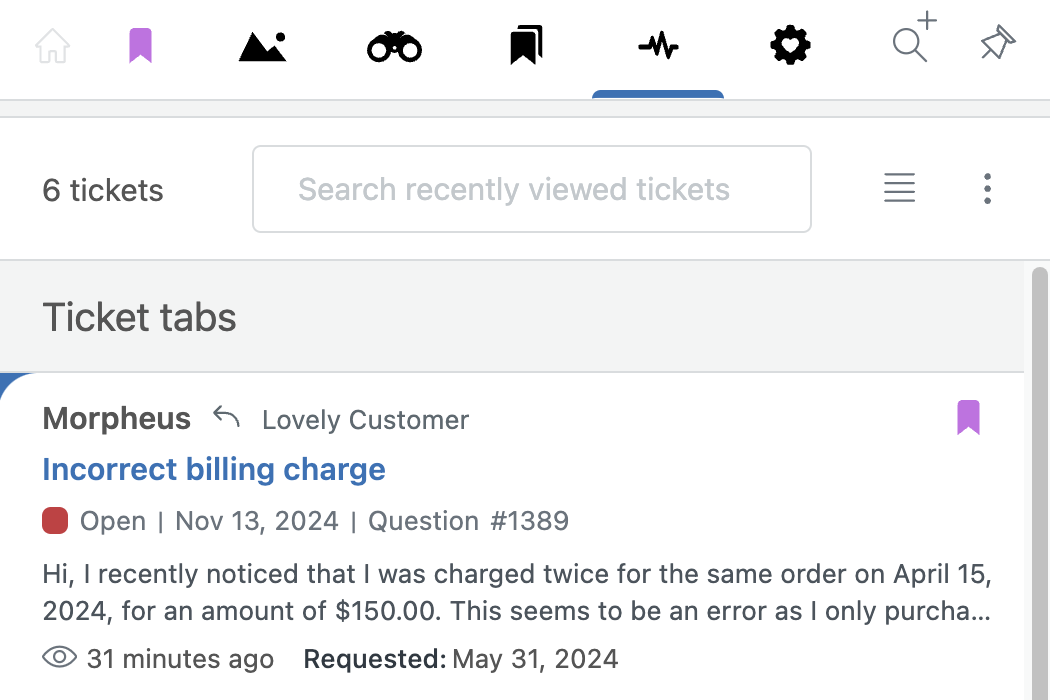Screen dimensions: 1050x700
Task: Focus the Search recently viewed tickets field
Action: [x=532, y=189]
